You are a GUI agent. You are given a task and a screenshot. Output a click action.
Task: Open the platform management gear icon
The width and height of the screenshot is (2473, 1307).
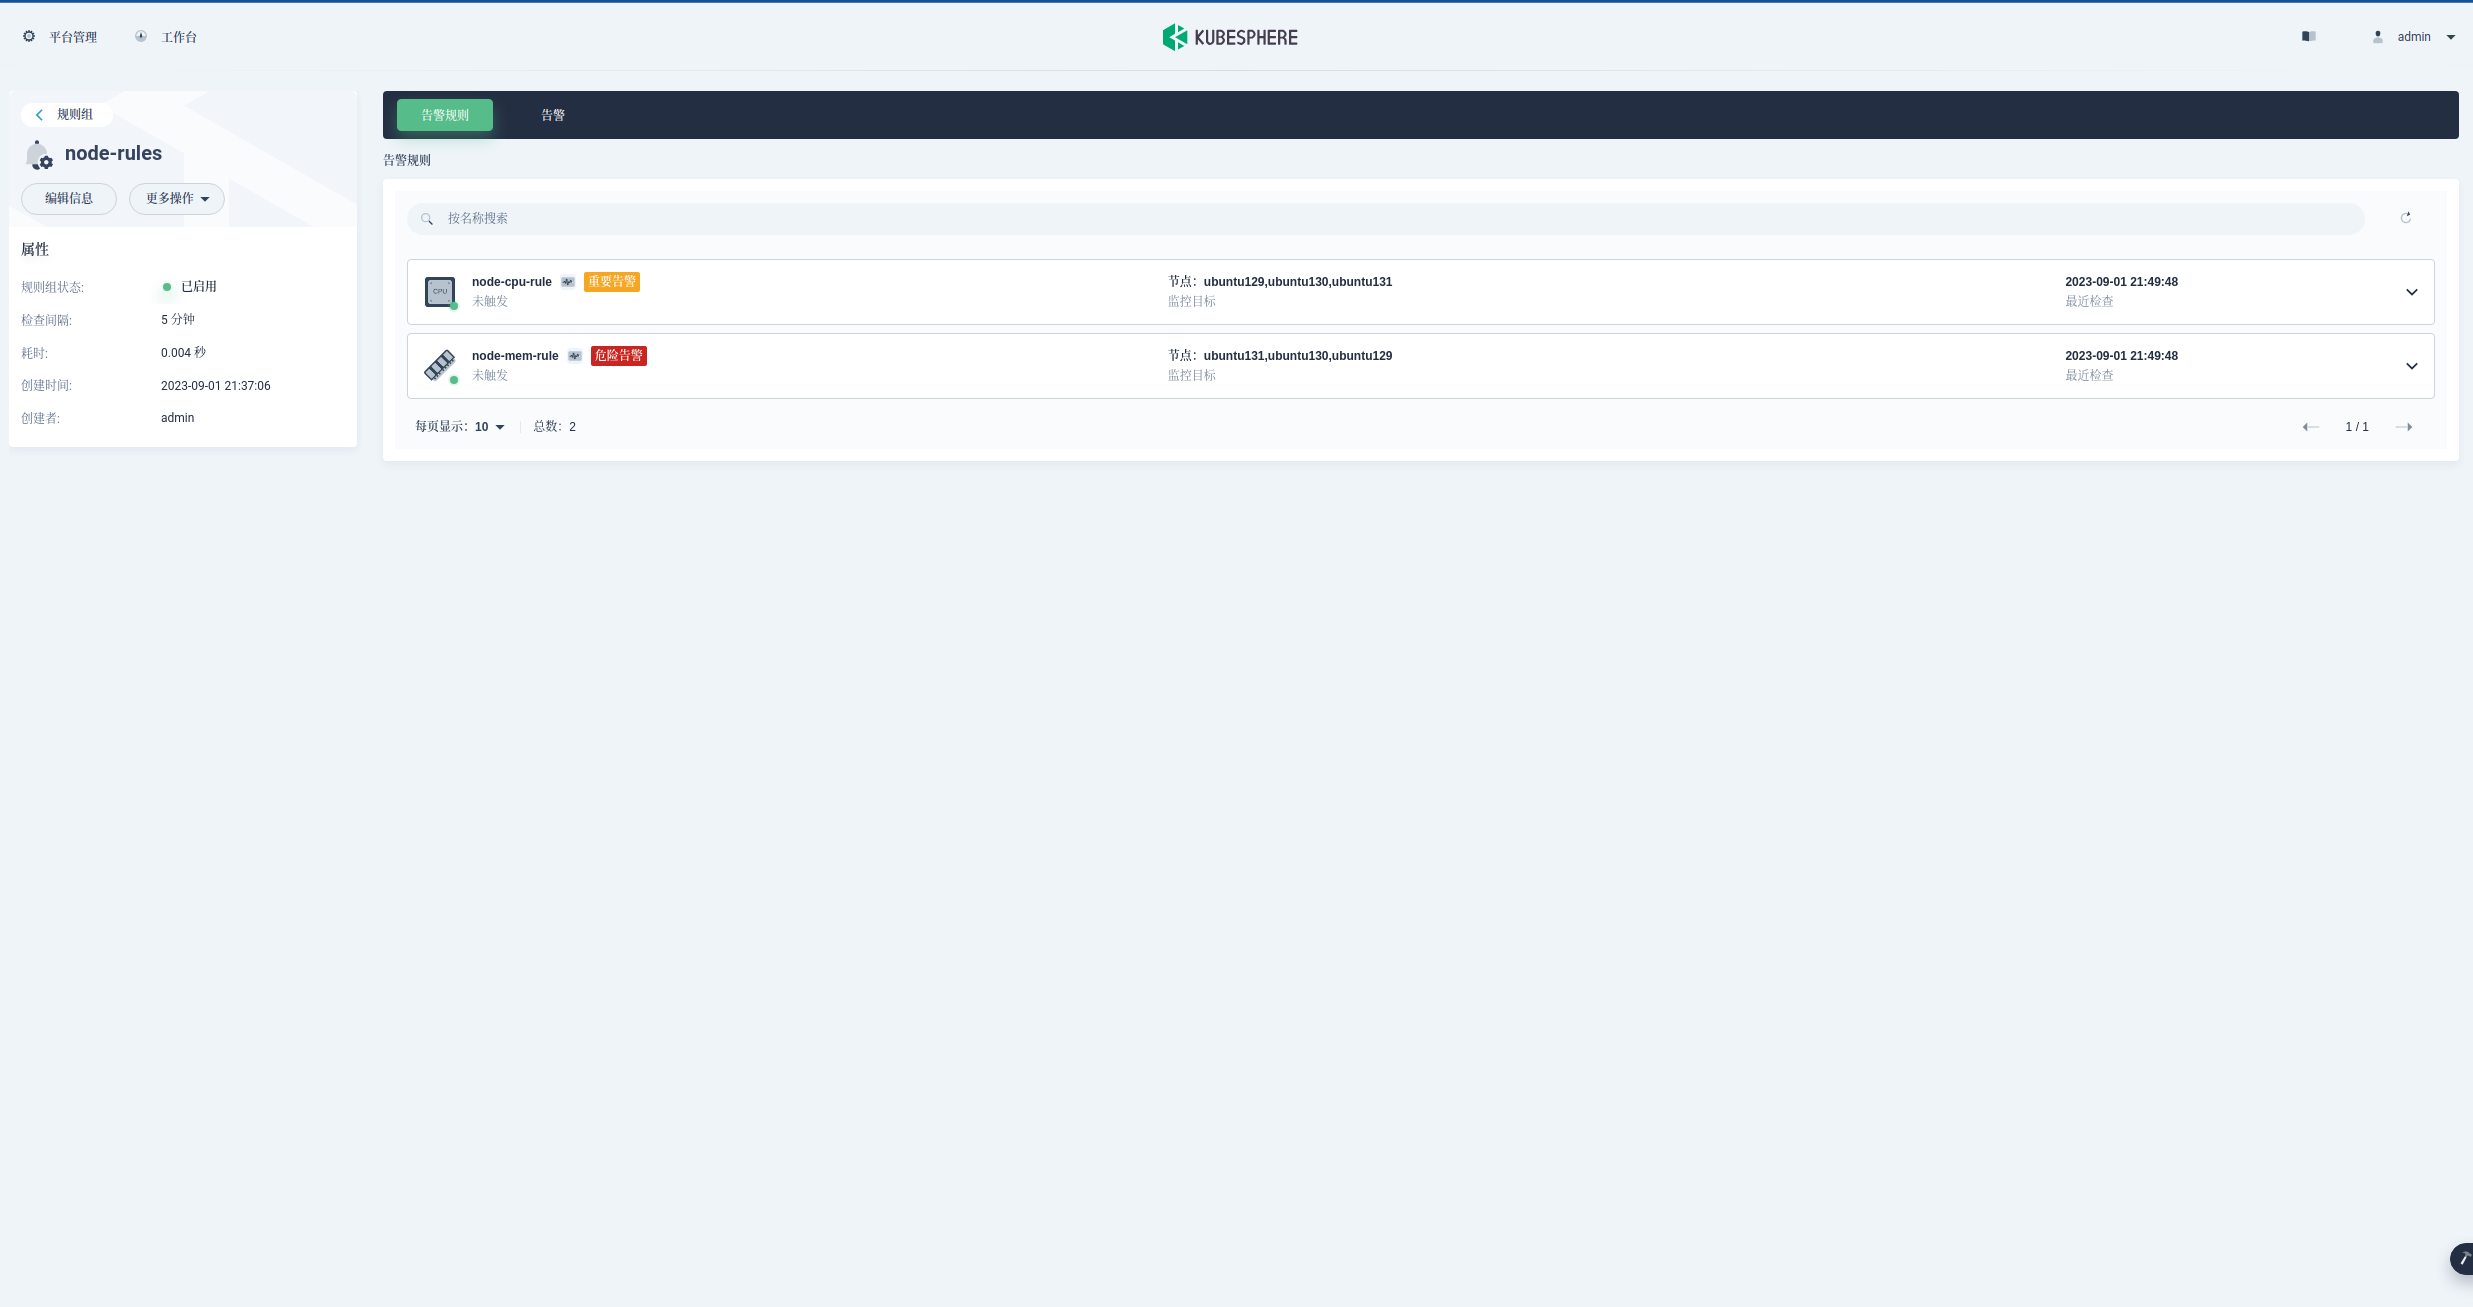29,36
